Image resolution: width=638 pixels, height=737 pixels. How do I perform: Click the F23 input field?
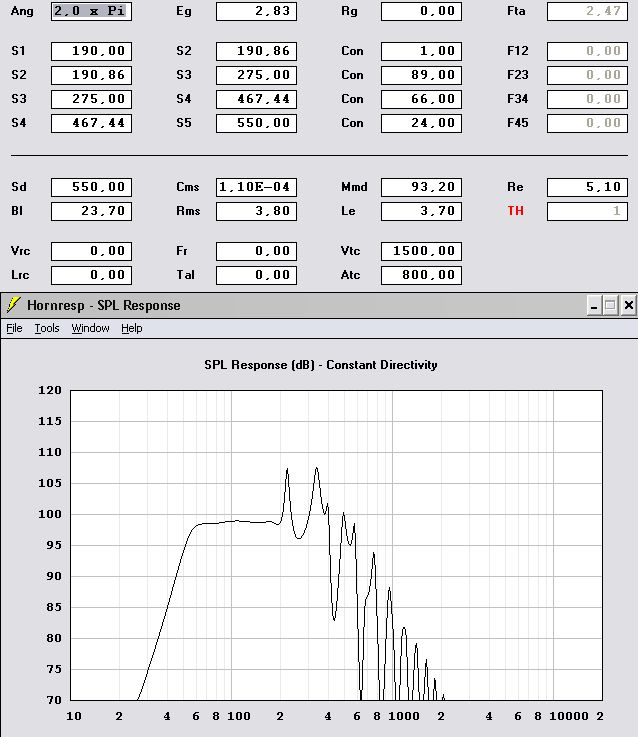(587, 75)
